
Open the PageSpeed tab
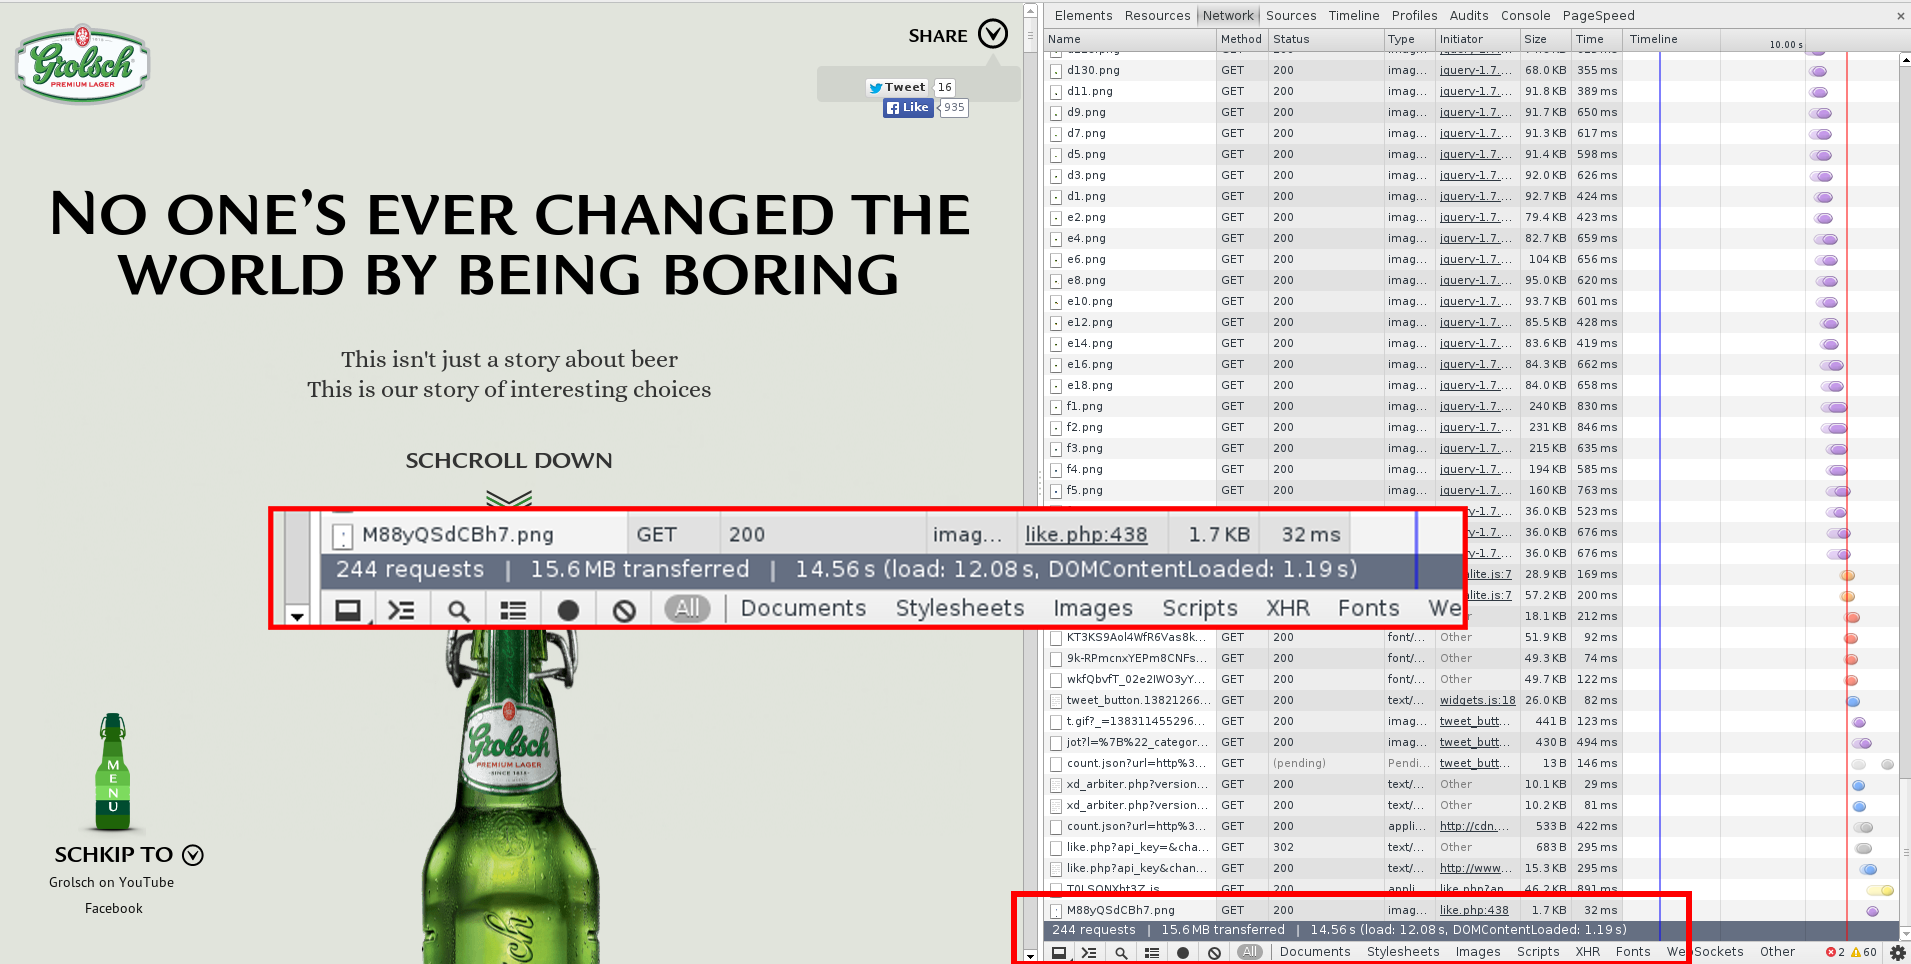tap(1598, 16)
